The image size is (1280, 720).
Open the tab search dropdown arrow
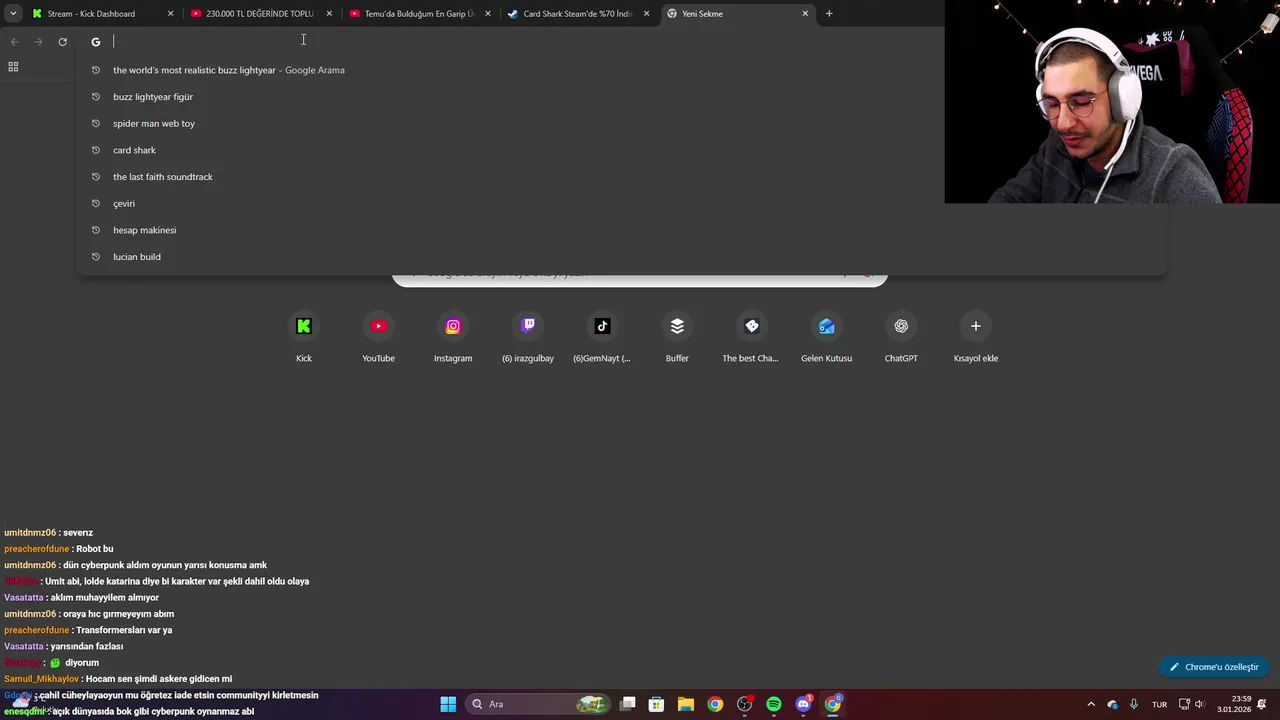13,13
